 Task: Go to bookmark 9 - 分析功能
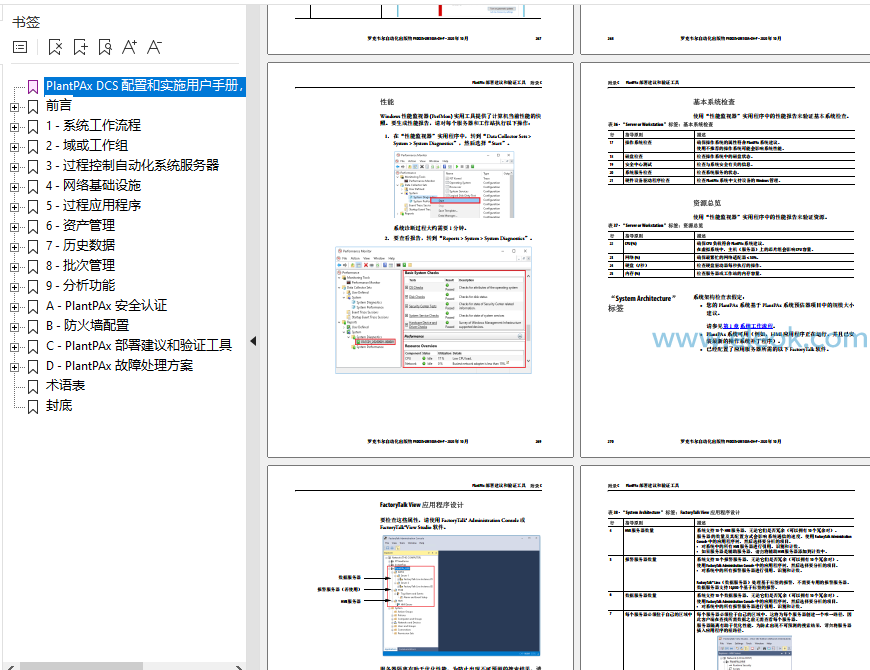pos(80,285)
